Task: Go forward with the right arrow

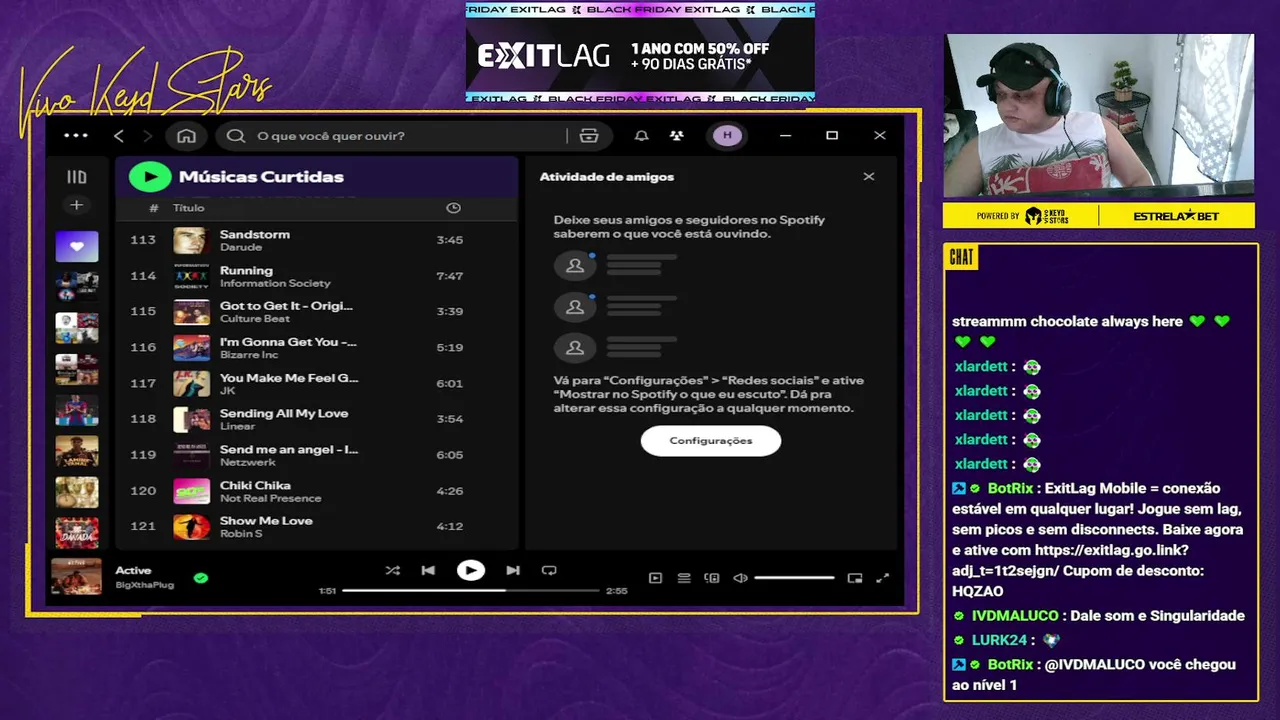Action: [x=148, y=136]
